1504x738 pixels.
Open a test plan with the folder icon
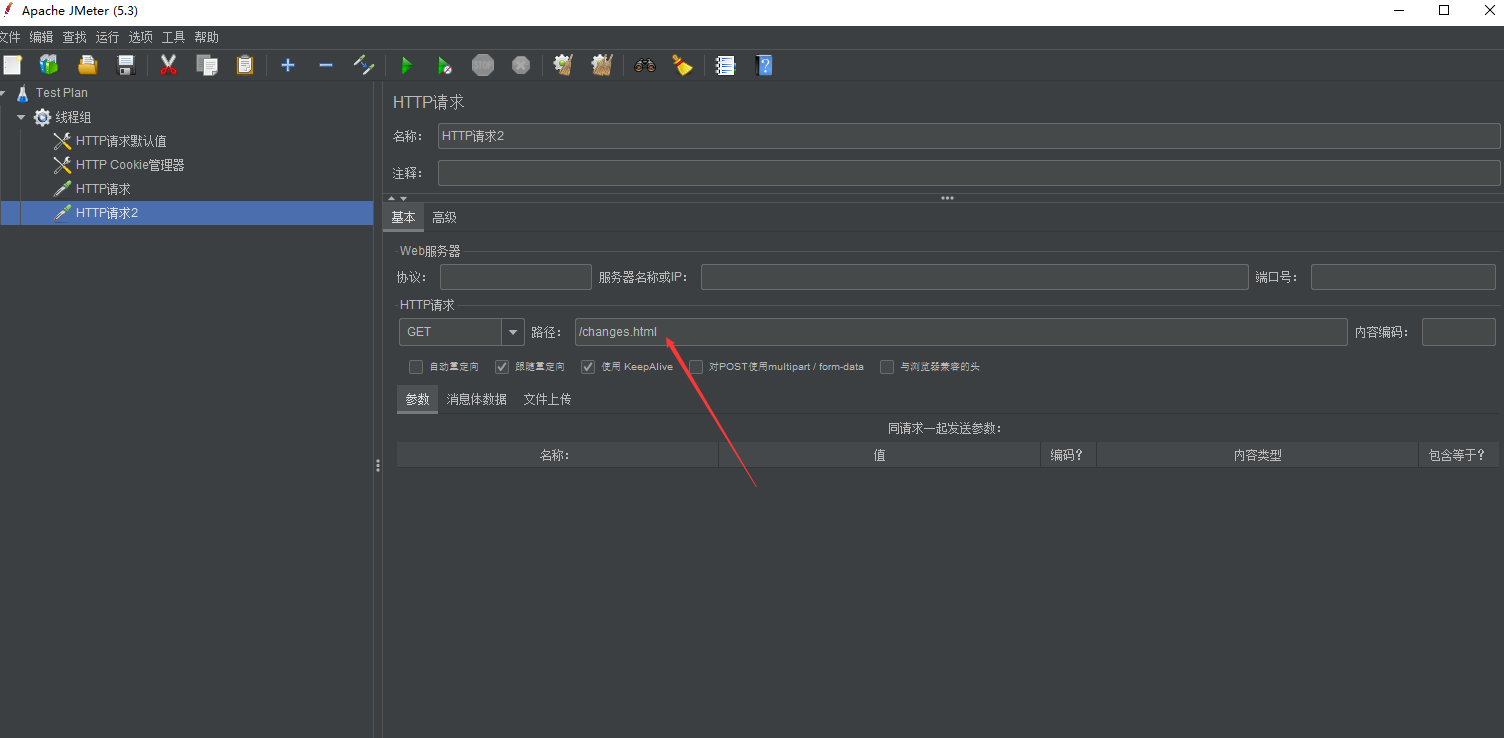tap(87, 65)
